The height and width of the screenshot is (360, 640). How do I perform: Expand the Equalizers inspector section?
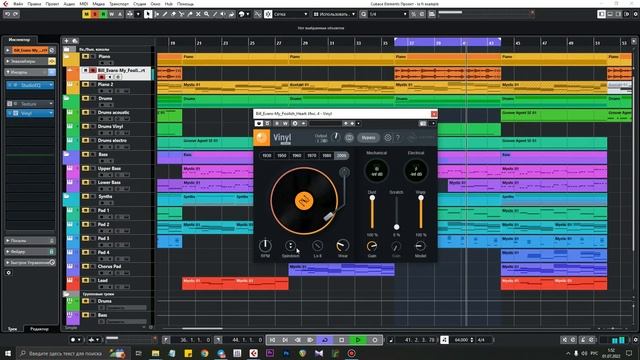[x=29, y=61]
